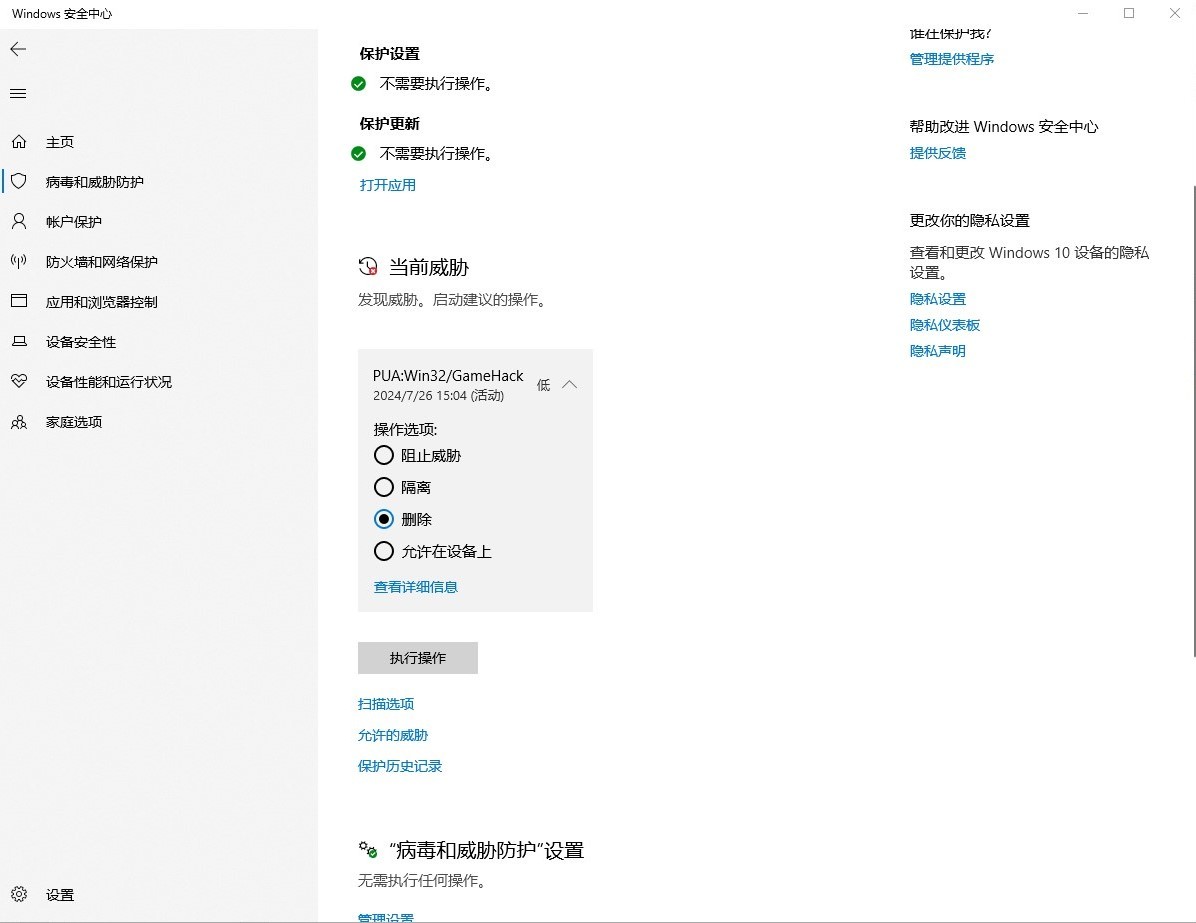Click the 低 severity label
The image size is (1196, 923).
(x=543, y=384)
